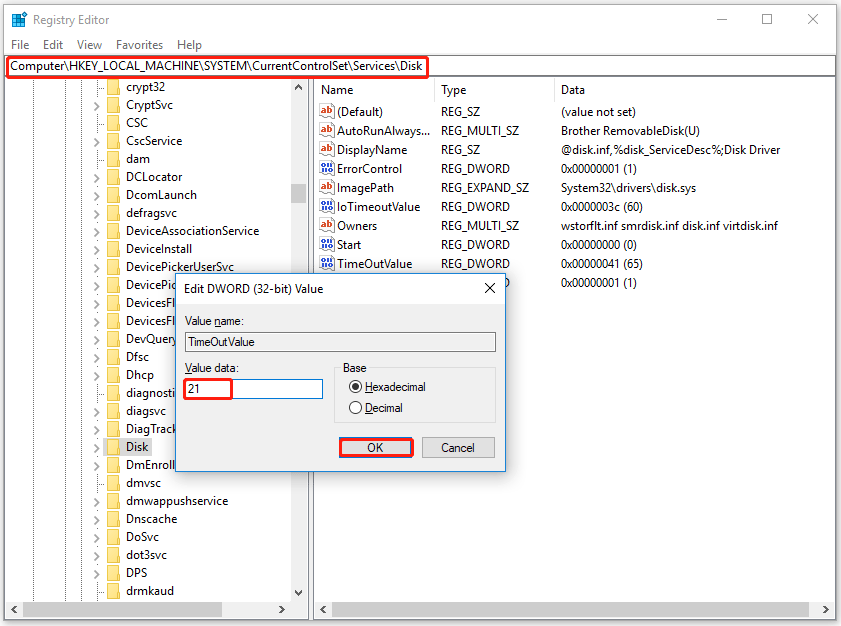Click the tree pane horizontal scrollbar thumb
Image resolution: width=841 pixels, height=626 pixels.
click(122, 609)
